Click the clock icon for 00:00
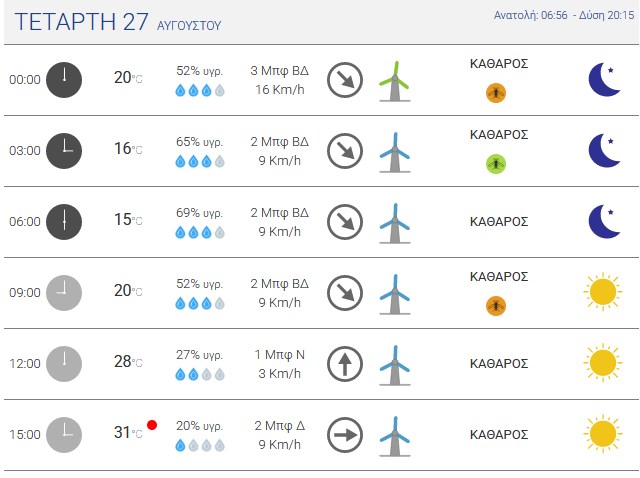 64,80
